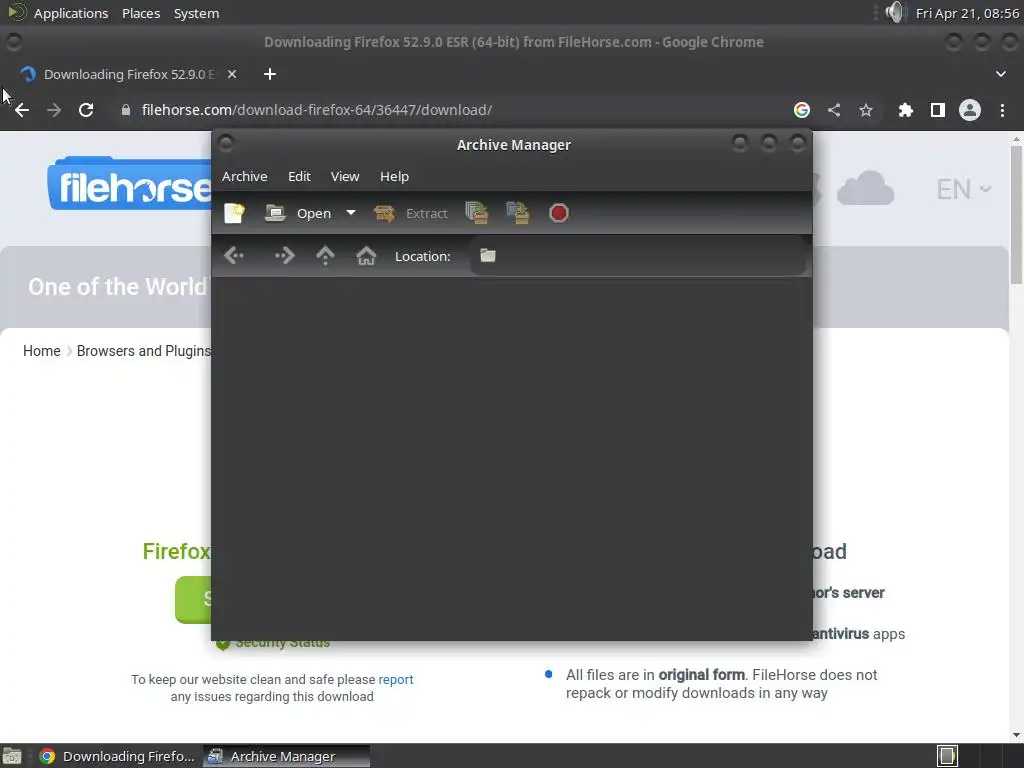1024x768 pixels.
Task: Click the Open archive button
Action: pos(298,214)
